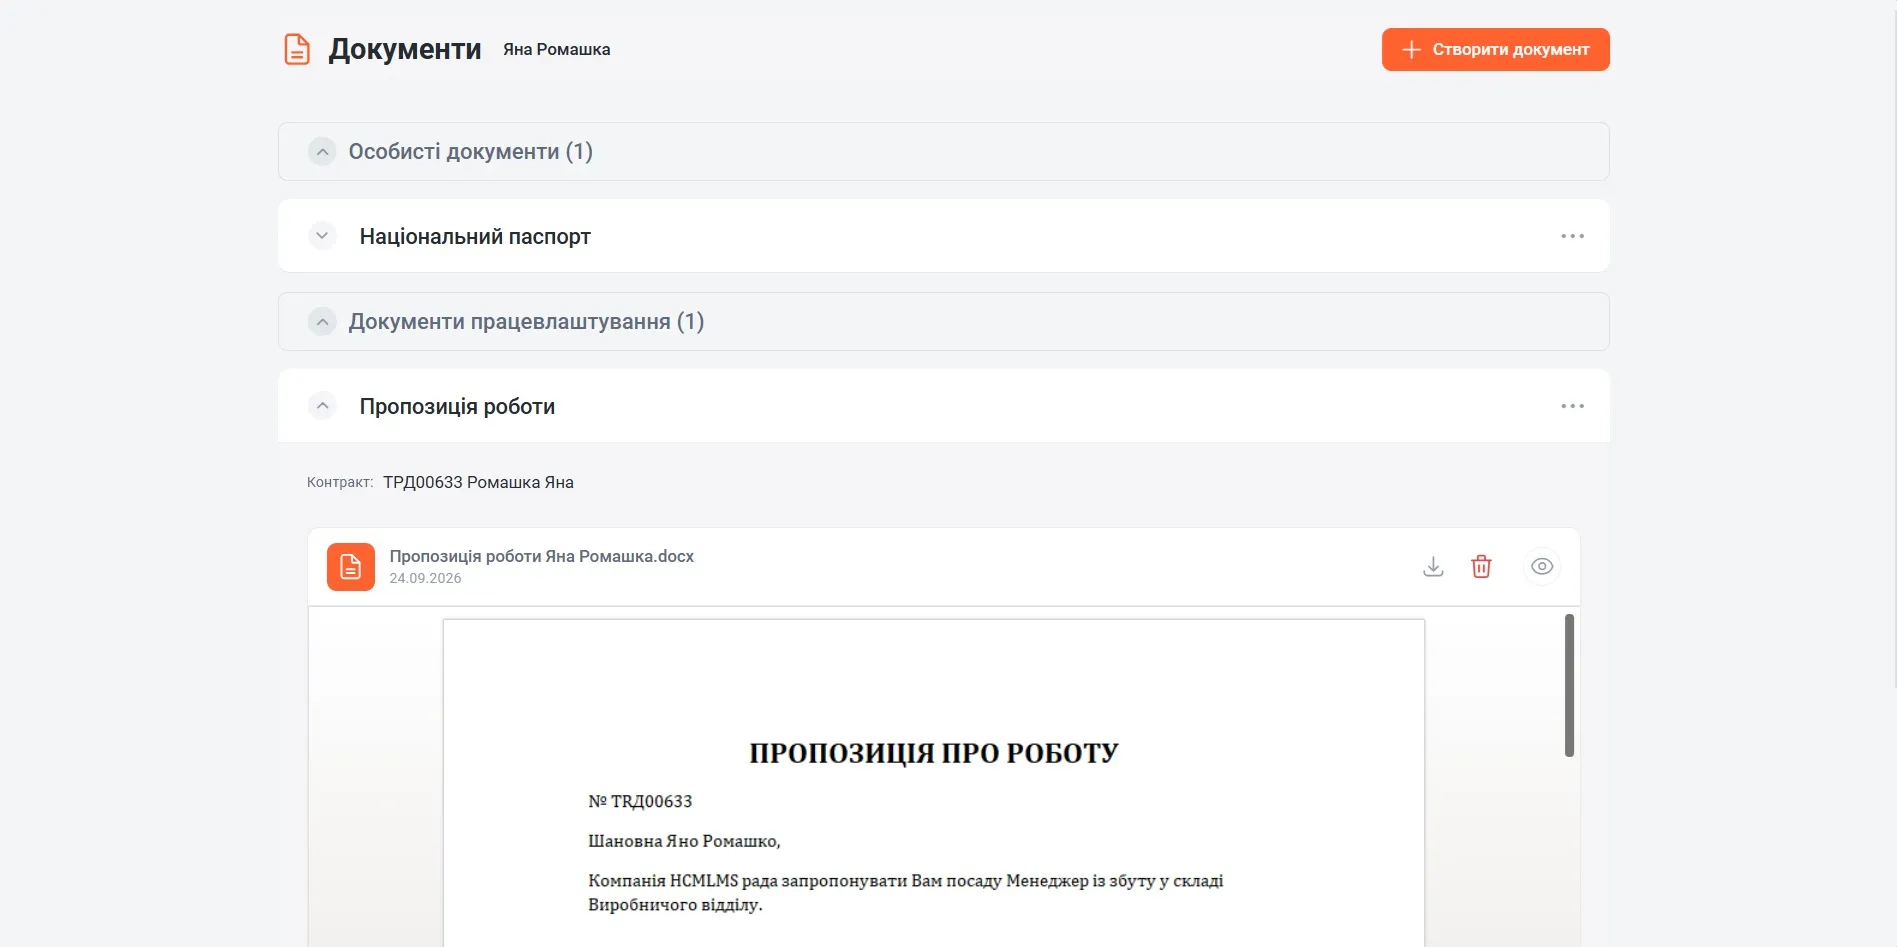
Task: Click the orange docx file icon
Action: 351,567
